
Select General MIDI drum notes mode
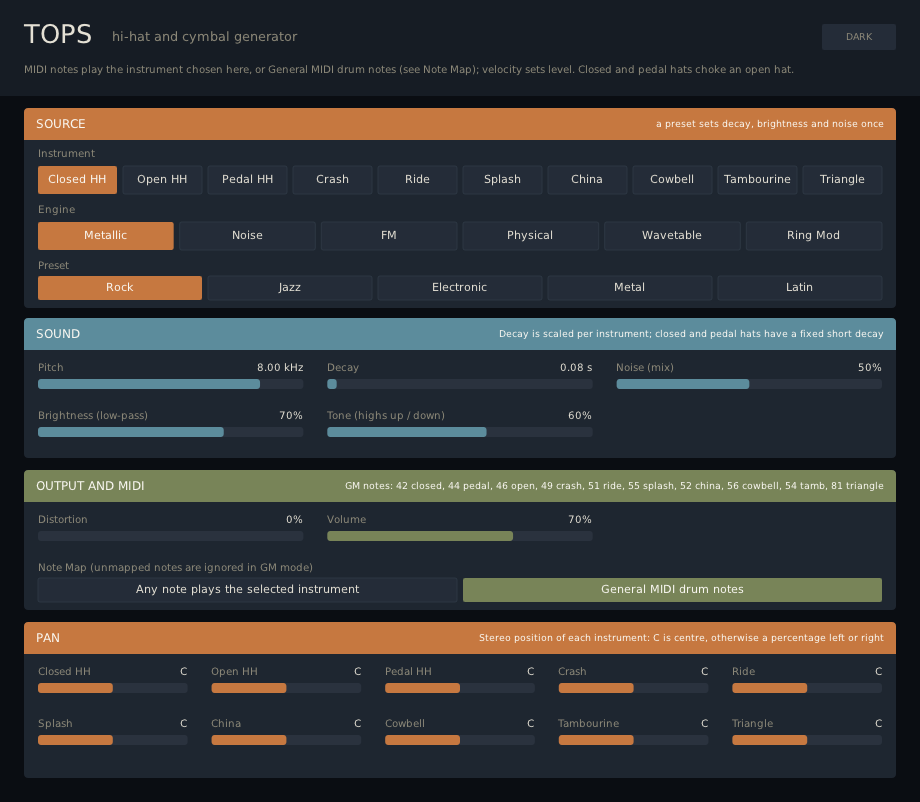[x=672, y=590]
